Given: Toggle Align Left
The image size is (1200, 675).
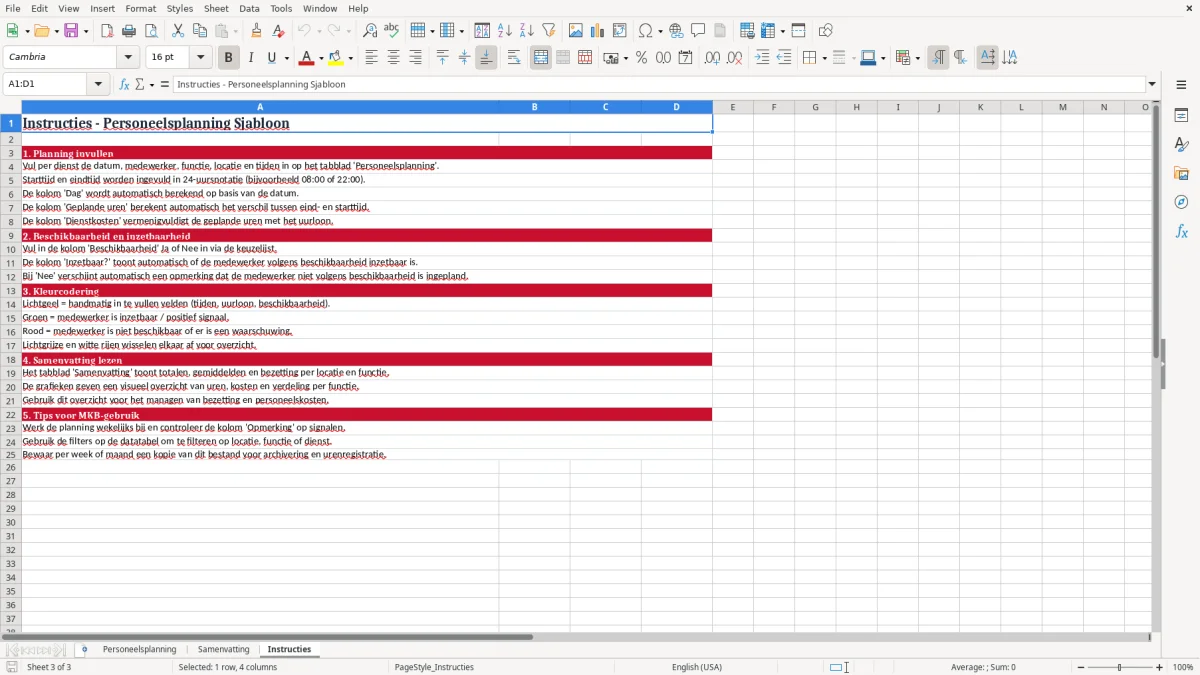Looking at the screenshot, I should pos(371,58).
